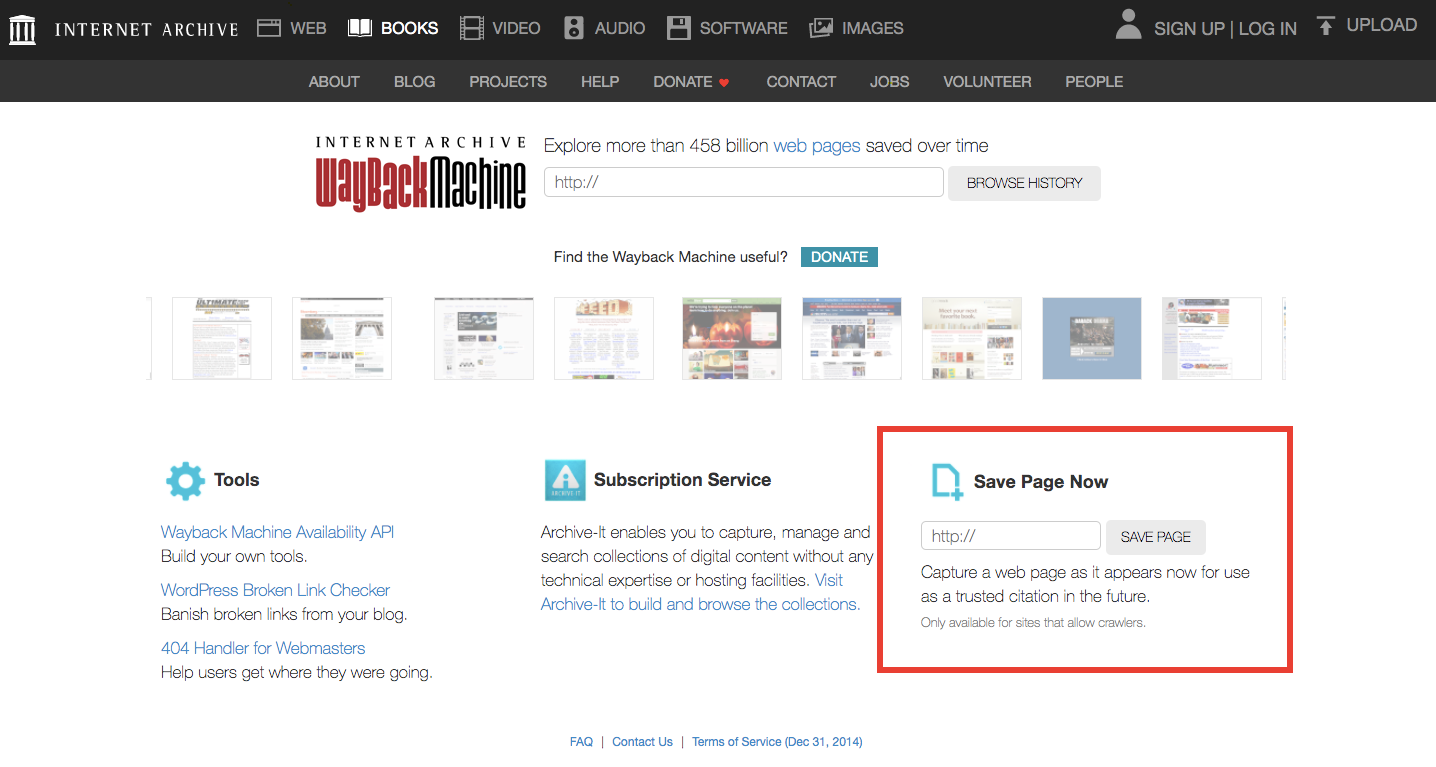1436x767 pixels.
Task: Follow the 'web pages' link
Action: [x=817, y=146]
